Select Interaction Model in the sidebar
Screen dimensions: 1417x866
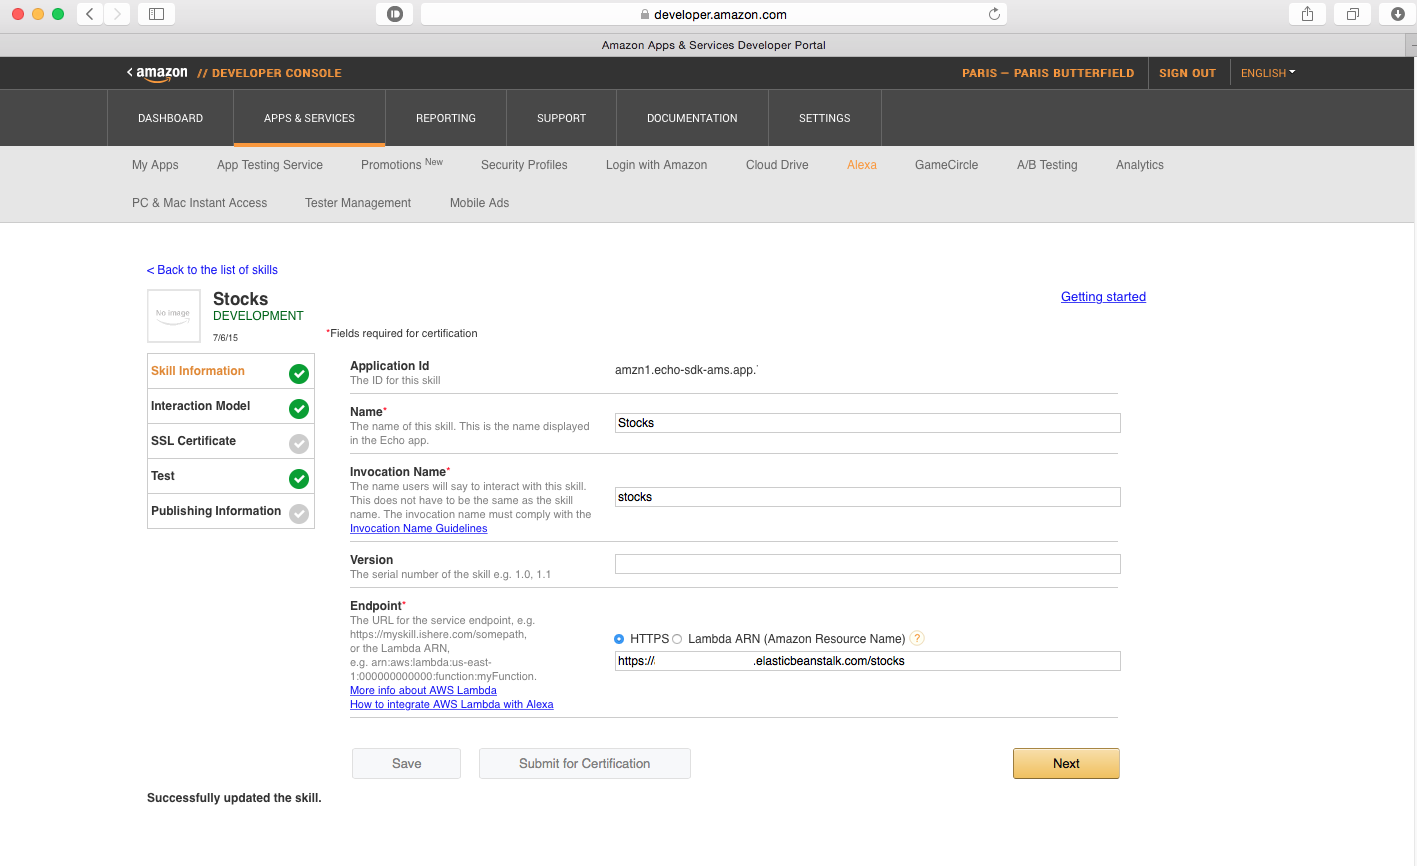tap(201, 406)
